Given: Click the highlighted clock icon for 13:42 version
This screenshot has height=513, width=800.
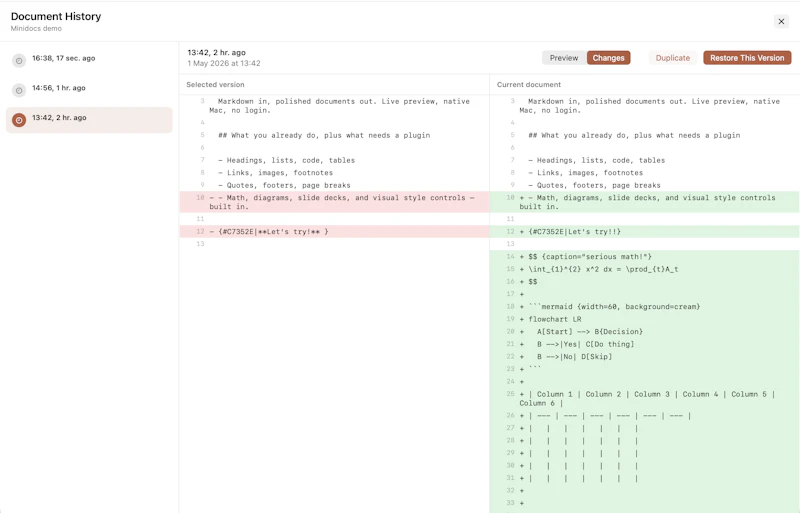Looking at the screenshot, I should (x=19, y=120).
